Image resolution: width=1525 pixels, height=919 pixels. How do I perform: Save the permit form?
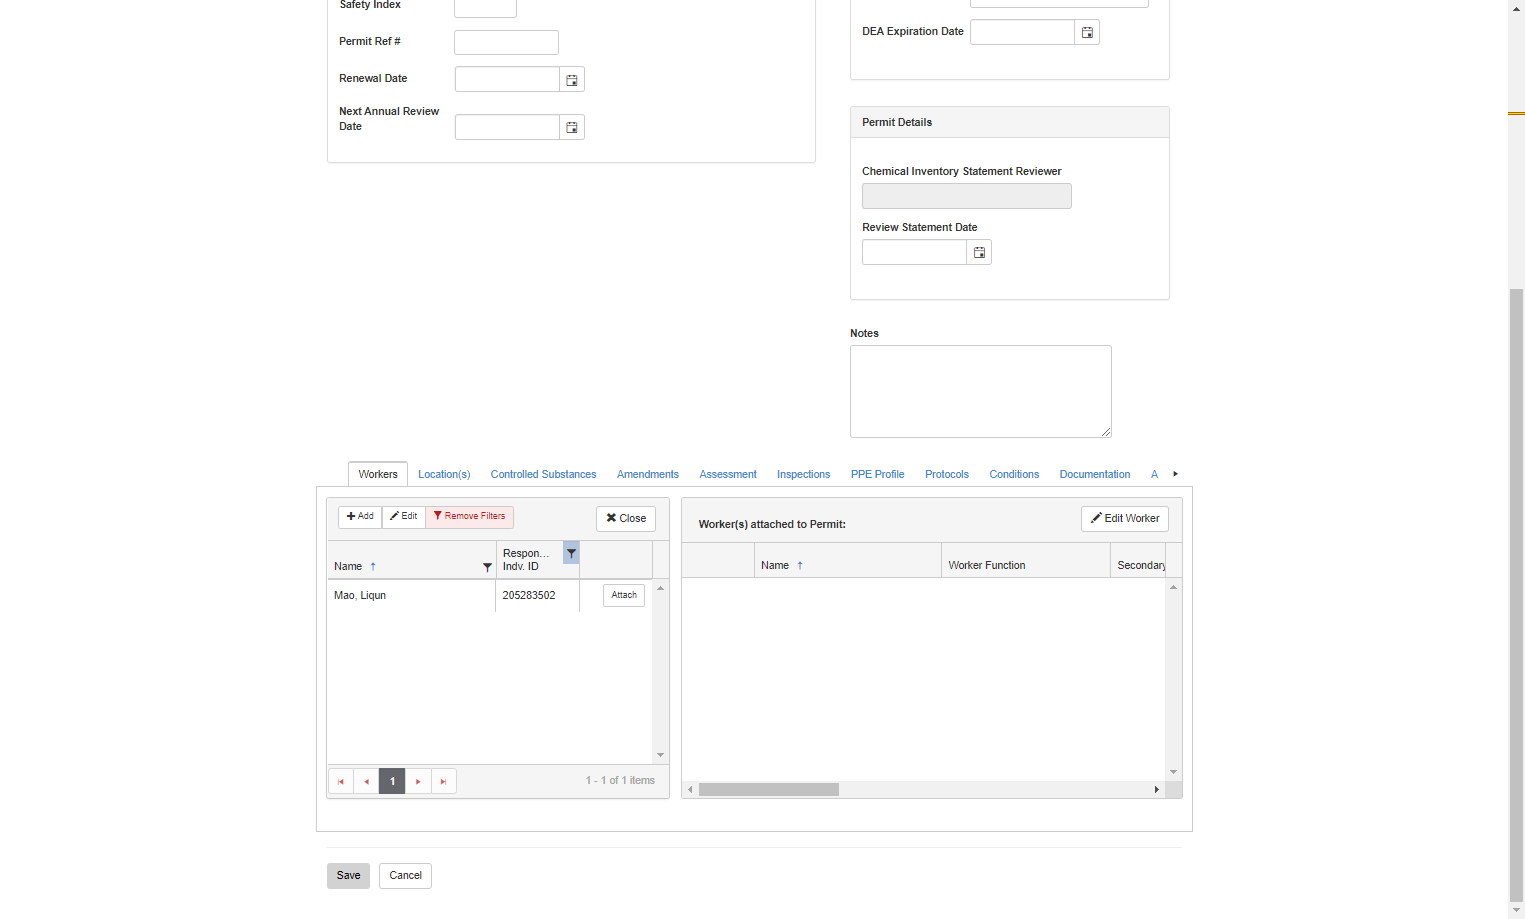coord(348,875)
